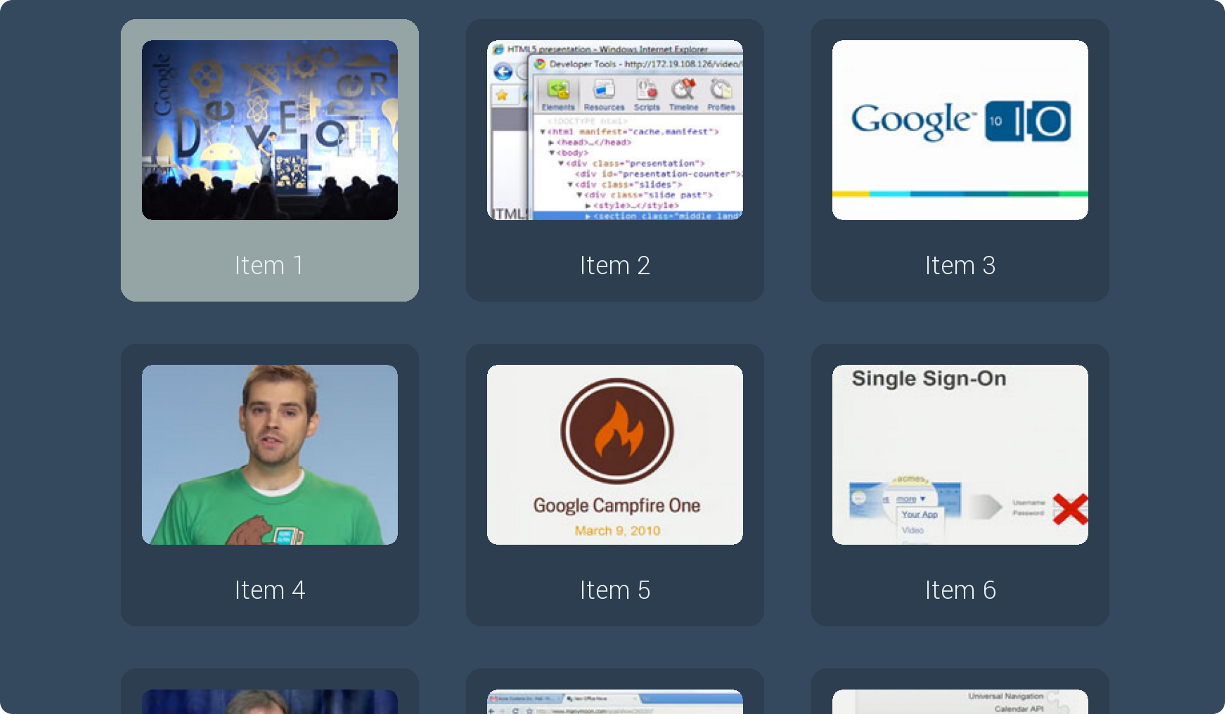Open the Item 1 stage presentation thumbnail
The width and height of the screenshot is (1225, 714).
pyautogui.click(x=270, y=130)
